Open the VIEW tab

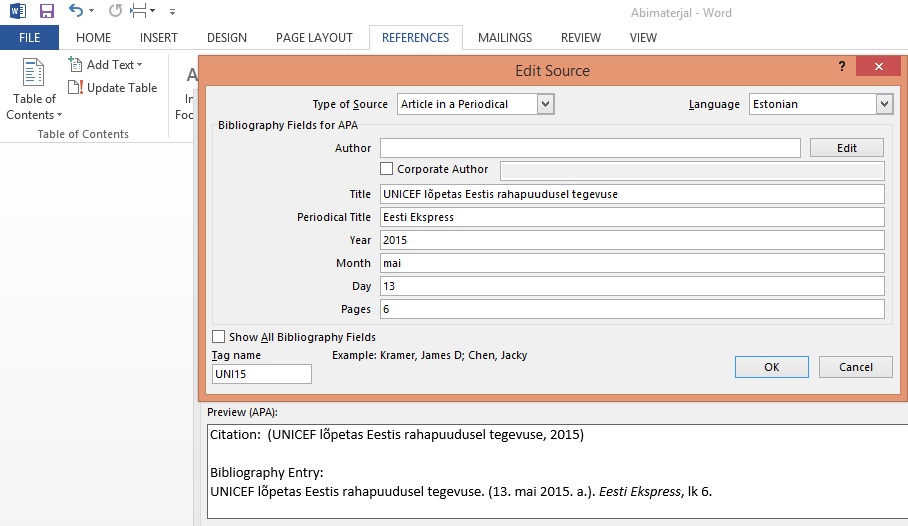pos(643,38)
